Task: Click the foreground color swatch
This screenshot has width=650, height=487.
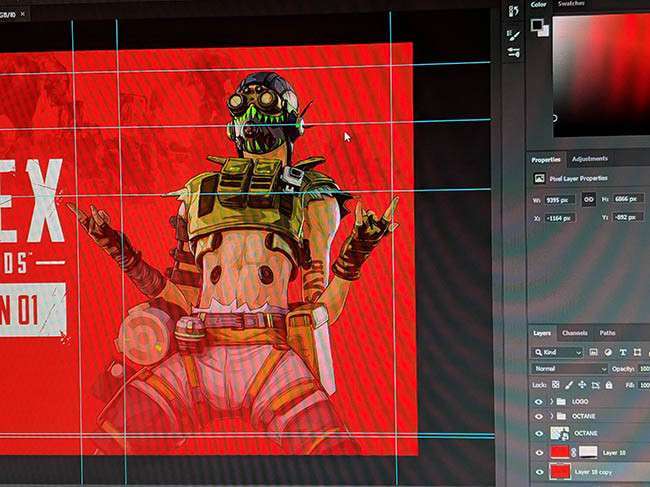Action: (537, 25)
